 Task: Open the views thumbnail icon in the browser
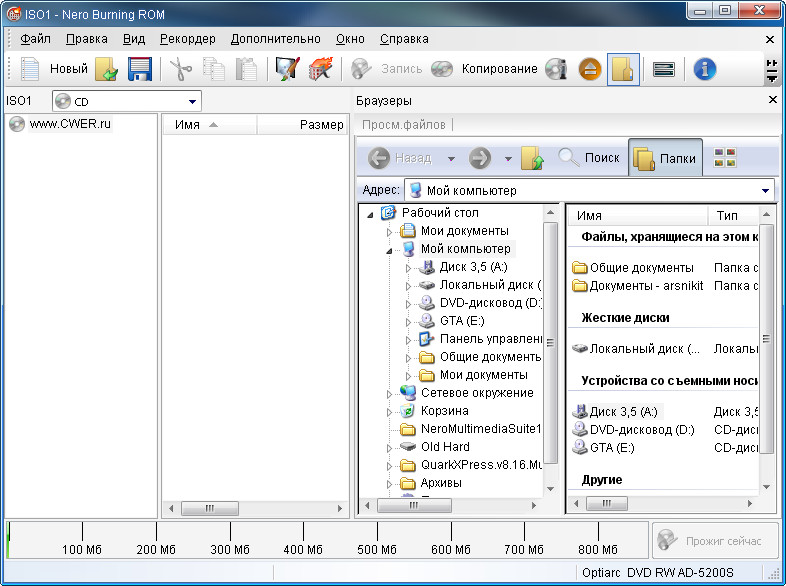click(725, 158)
